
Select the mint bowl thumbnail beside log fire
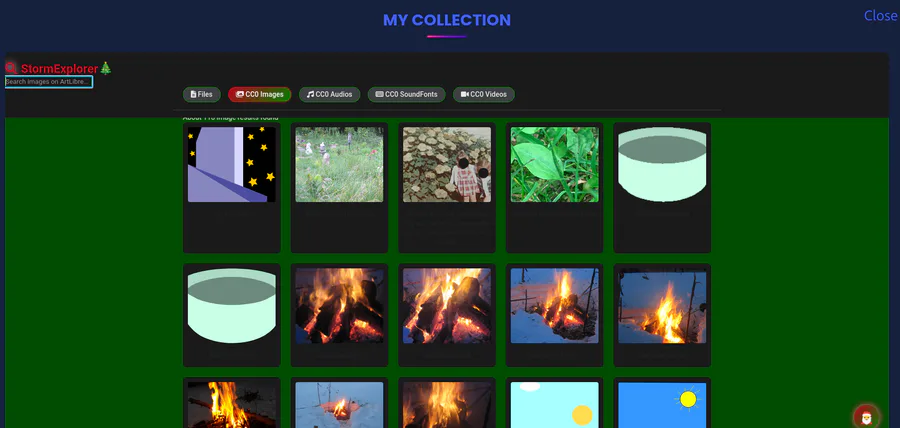pos(231,306)
